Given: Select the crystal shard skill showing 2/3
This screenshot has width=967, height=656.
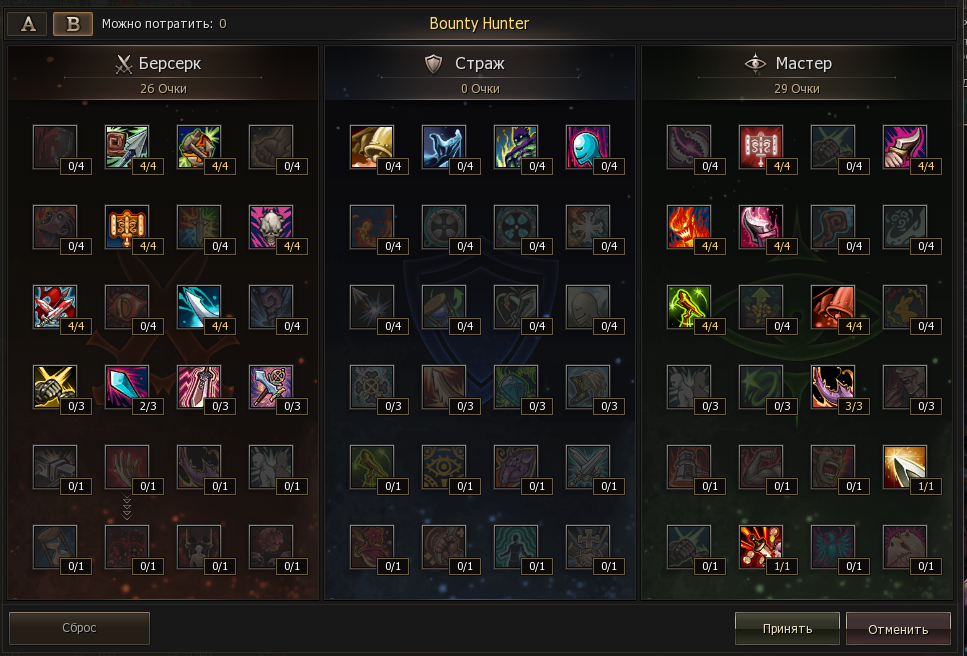Looking at the screenshot, I should [x=126, y=387].
